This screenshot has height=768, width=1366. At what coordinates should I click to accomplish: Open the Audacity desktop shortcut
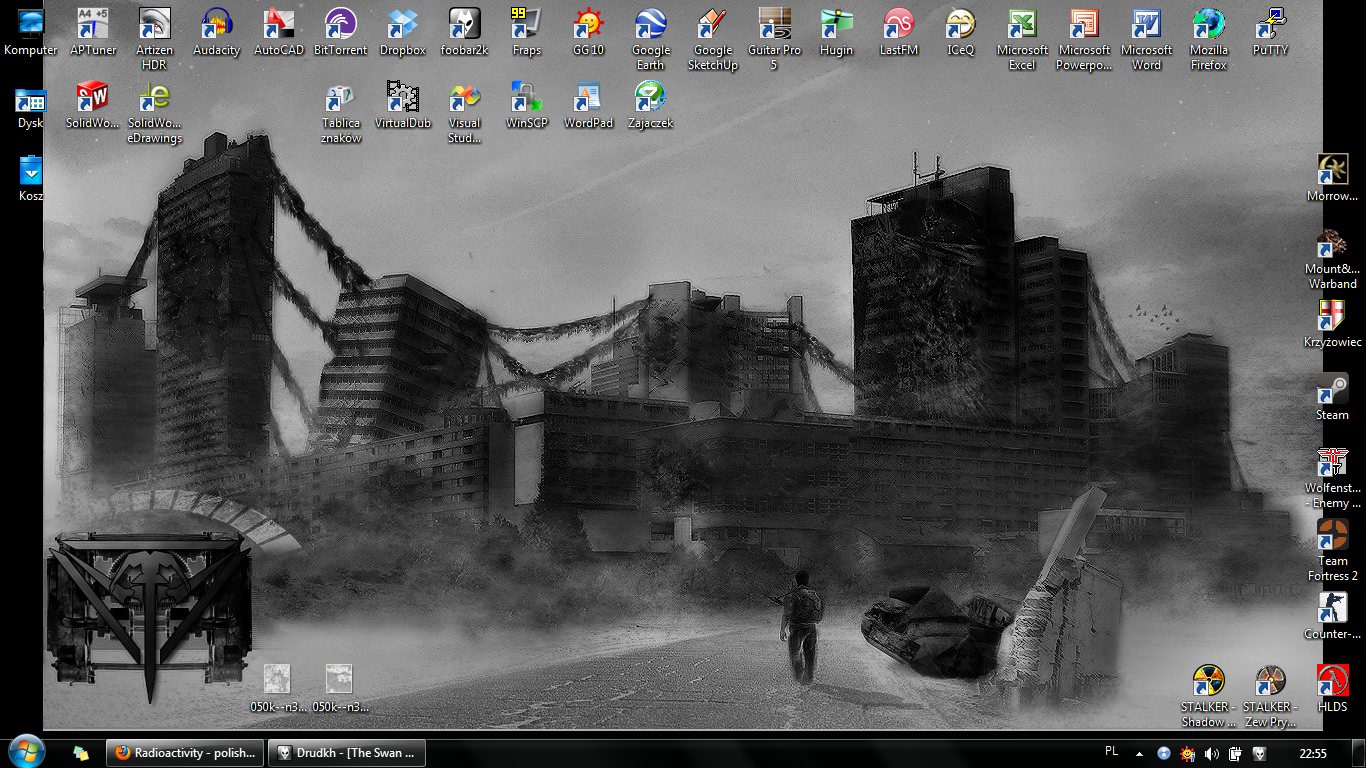coord(216,24)
